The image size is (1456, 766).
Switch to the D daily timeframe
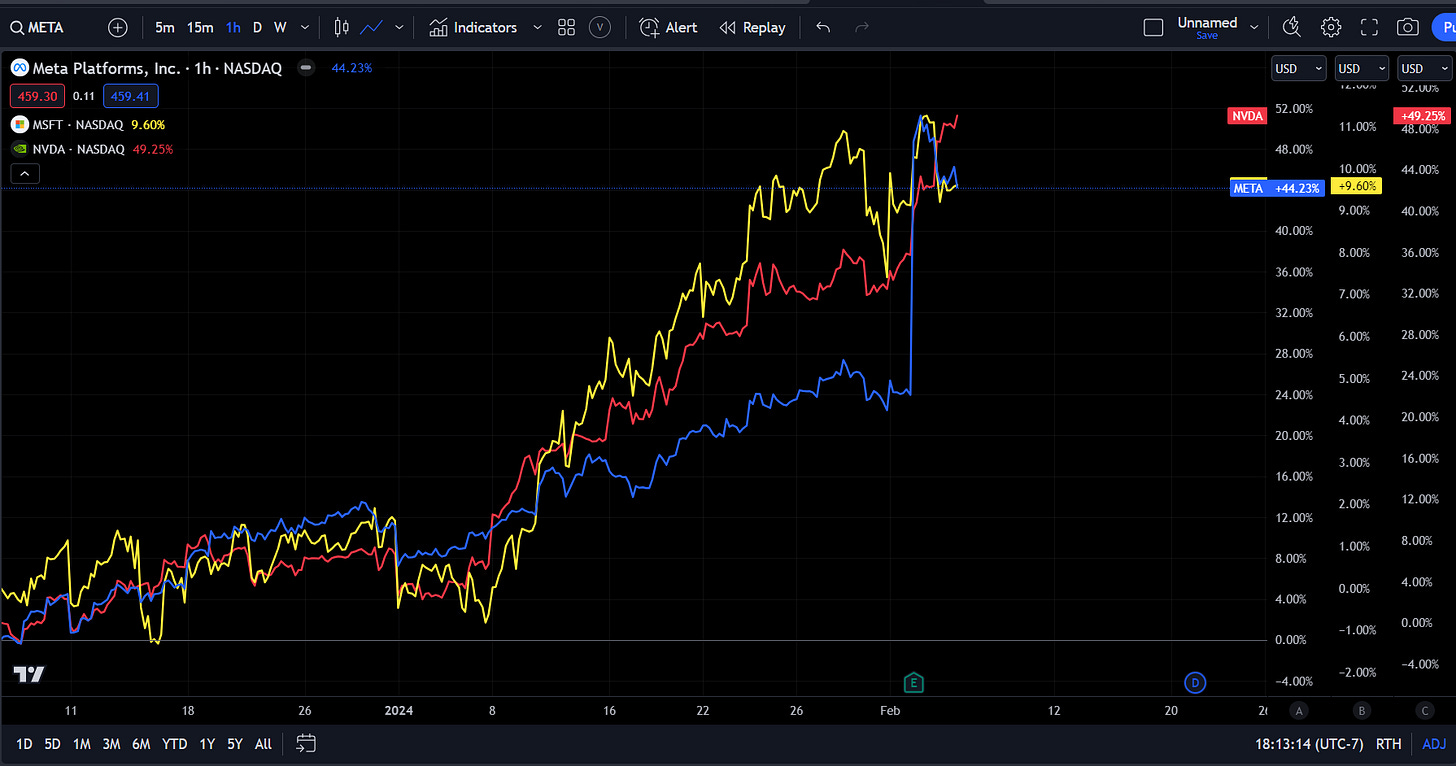click(x=257, y=27)
